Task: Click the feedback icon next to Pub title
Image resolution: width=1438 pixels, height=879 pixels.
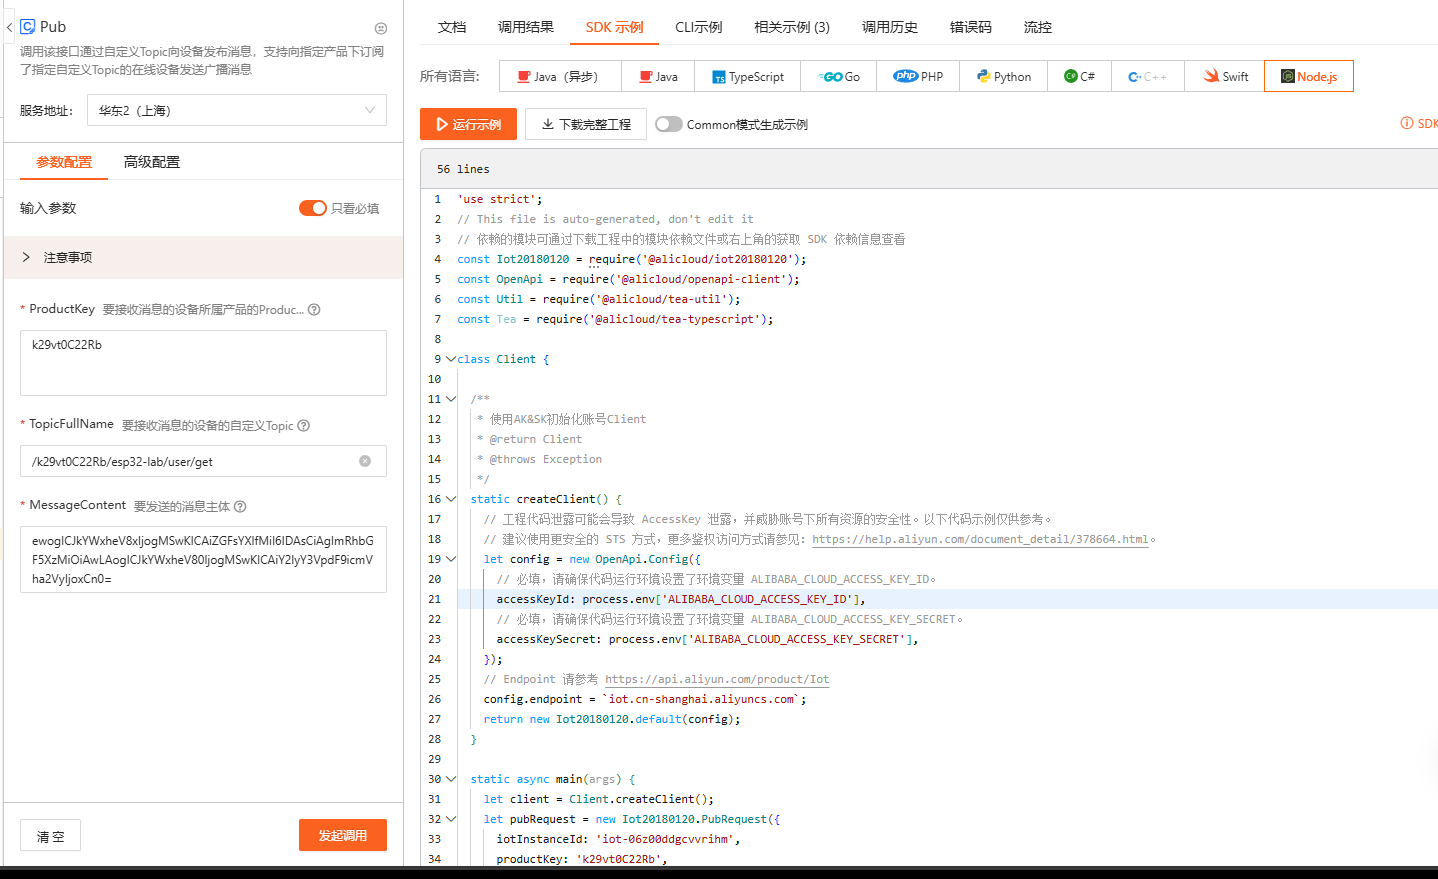Action: pos(380,29)
